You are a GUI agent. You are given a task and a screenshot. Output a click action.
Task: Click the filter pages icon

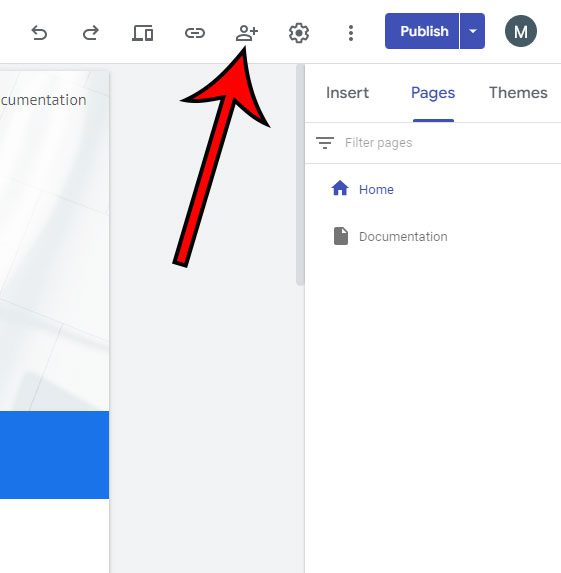[x=325, y=143]
